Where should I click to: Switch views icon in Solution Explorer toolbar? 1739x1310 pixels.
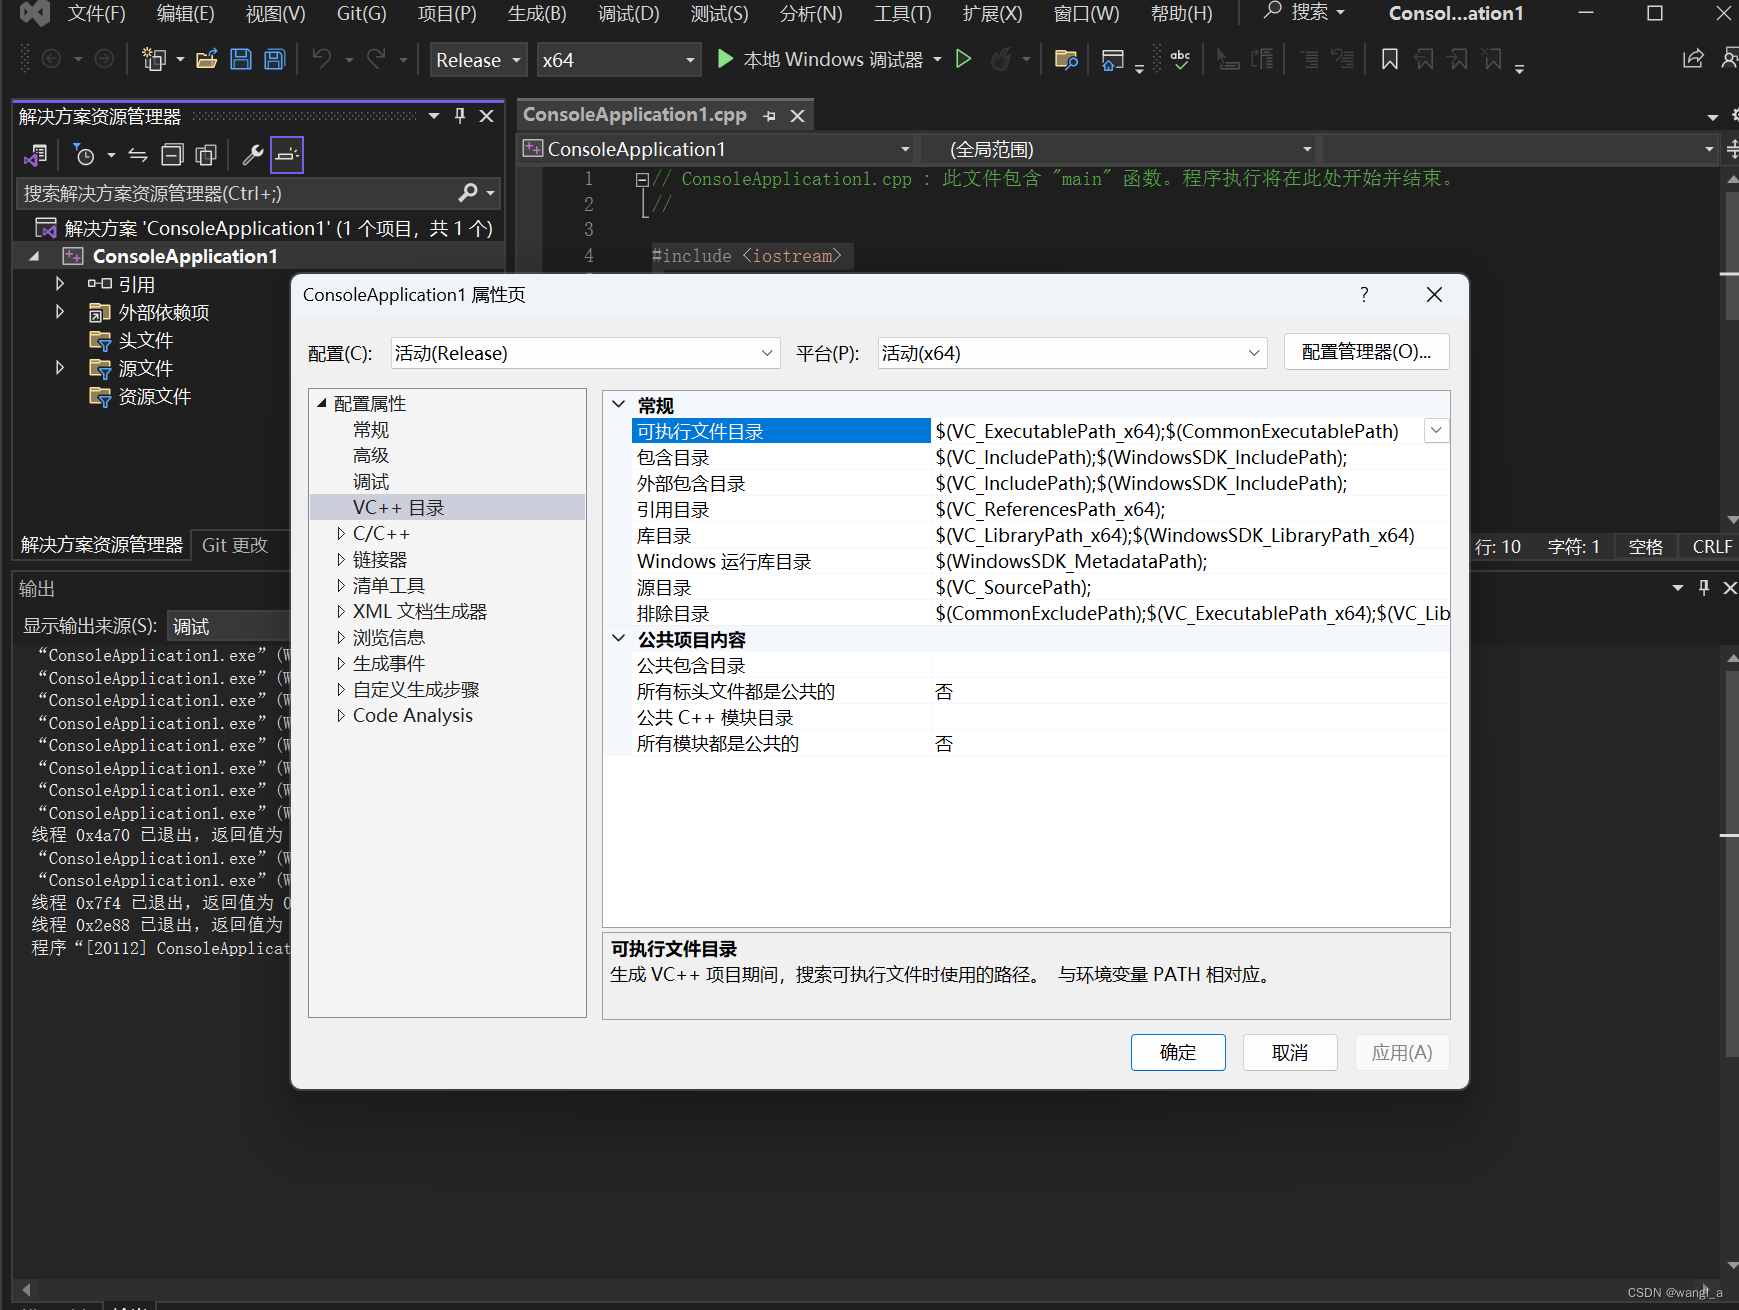(36, 155)
